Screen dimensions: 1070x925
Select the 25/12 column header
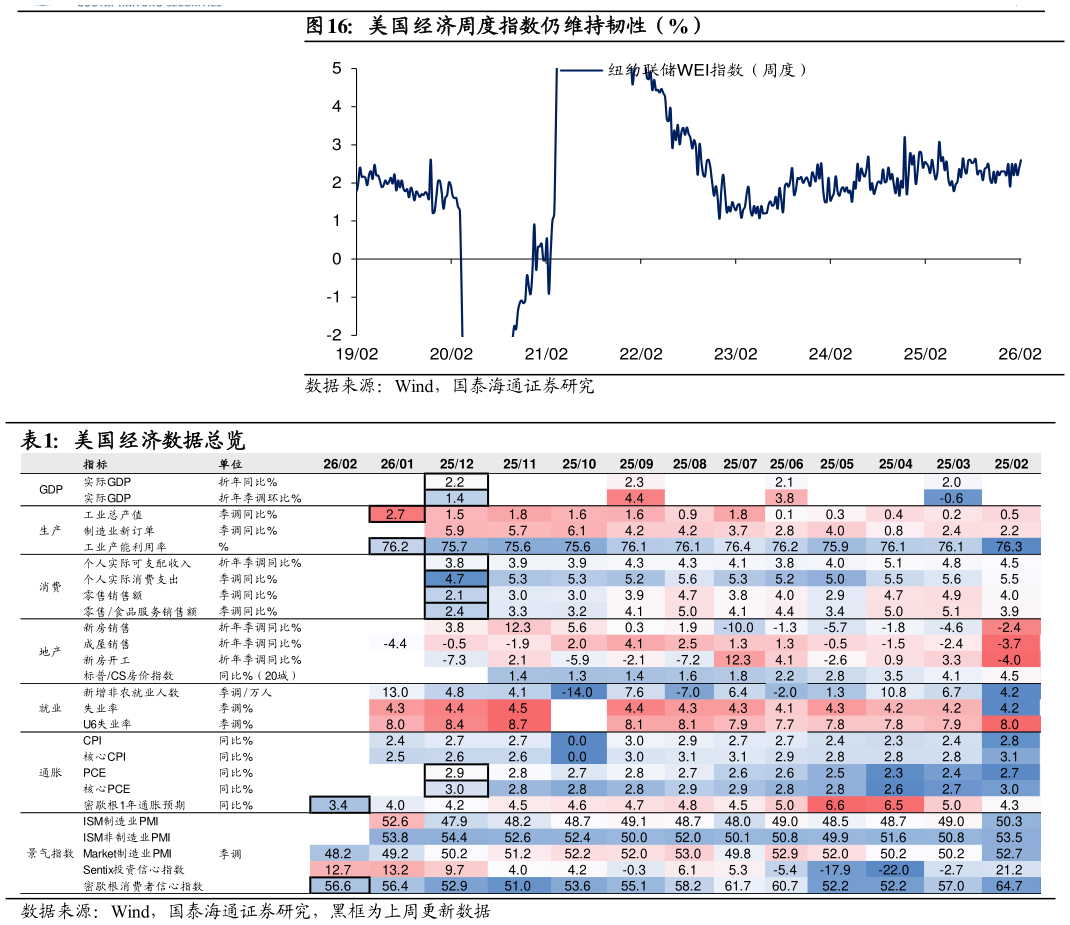click(457, 463)
